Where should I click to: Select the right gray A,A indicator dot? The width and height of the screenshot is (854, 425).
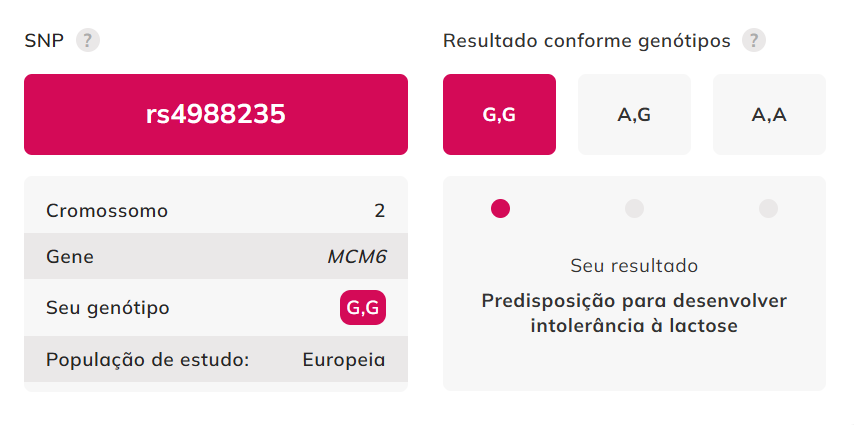click(x=768, y=208)
